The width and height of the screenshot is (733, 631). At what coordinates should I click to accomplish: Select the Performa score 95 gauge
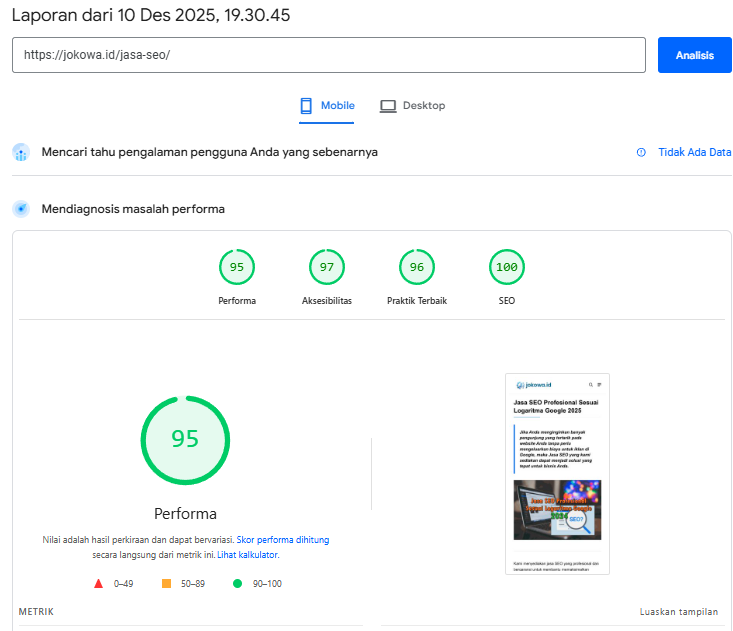point(237,267)
